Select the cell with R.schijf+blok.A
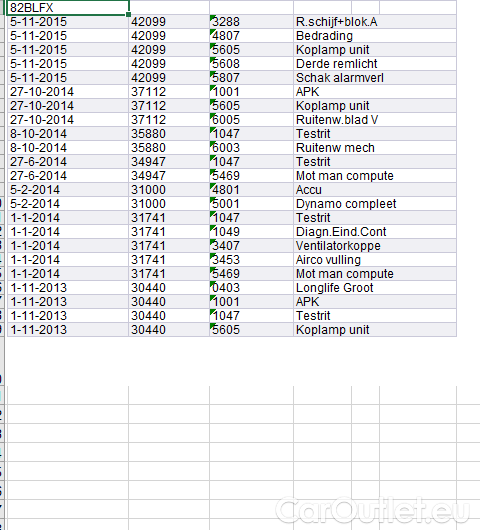 [x=375, y=22]
